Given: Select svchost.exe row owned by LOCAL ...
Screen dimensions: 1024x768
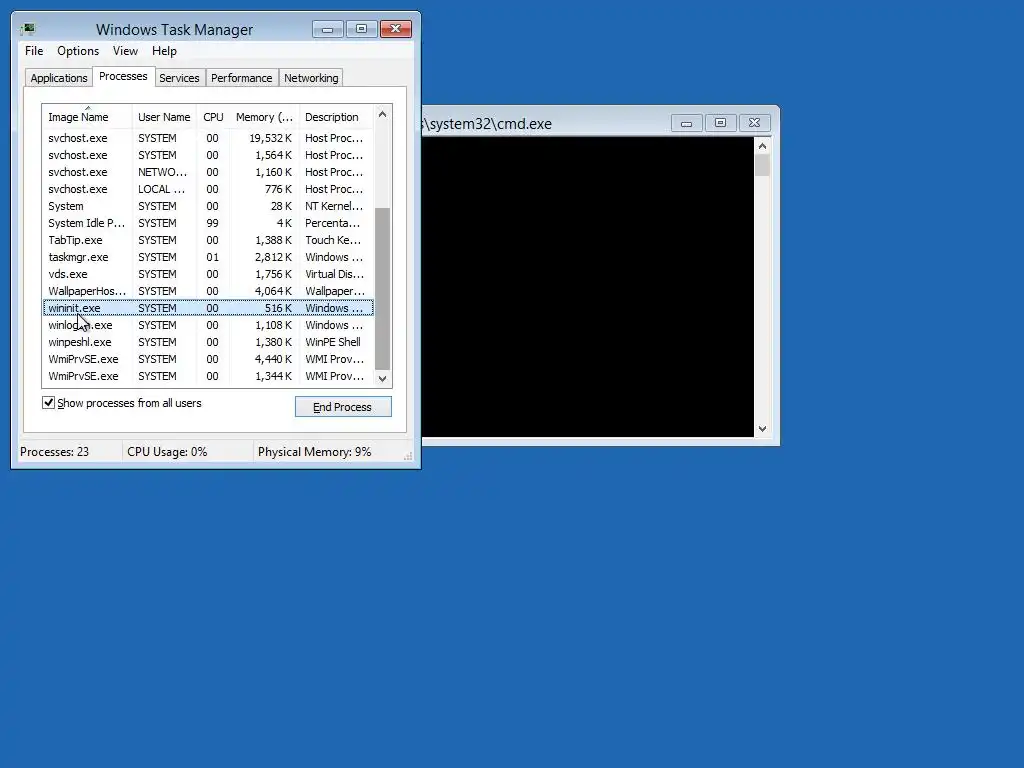Looking at the screenshot, I should (208, 189).
